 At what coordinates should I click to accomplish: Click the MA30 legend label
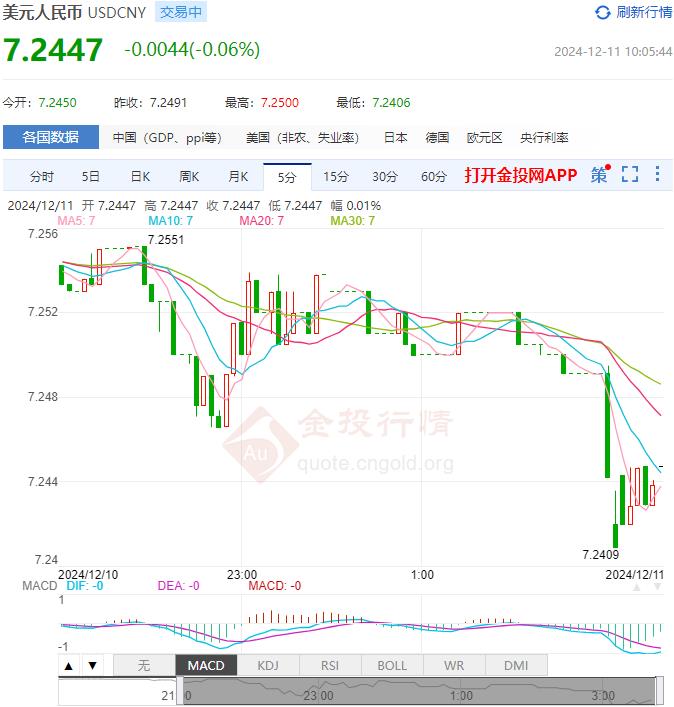pos(353,220)
